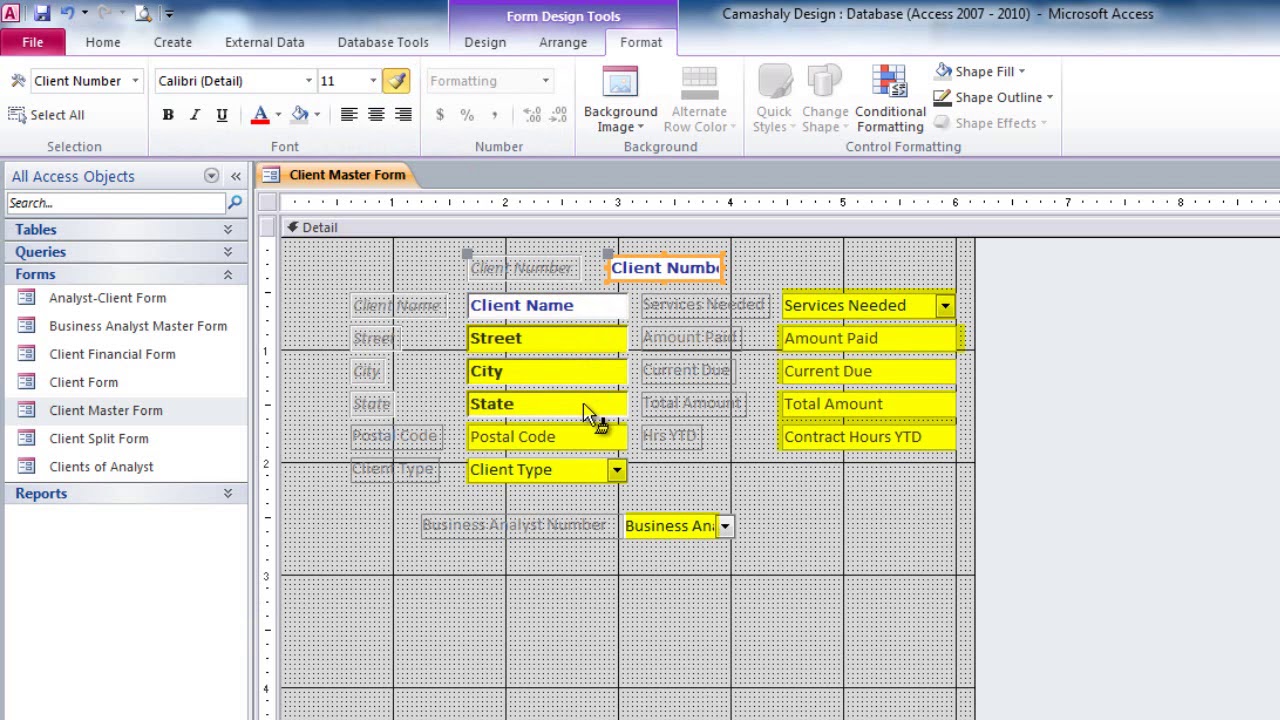Click the search magnifier icon

point(235,203)
